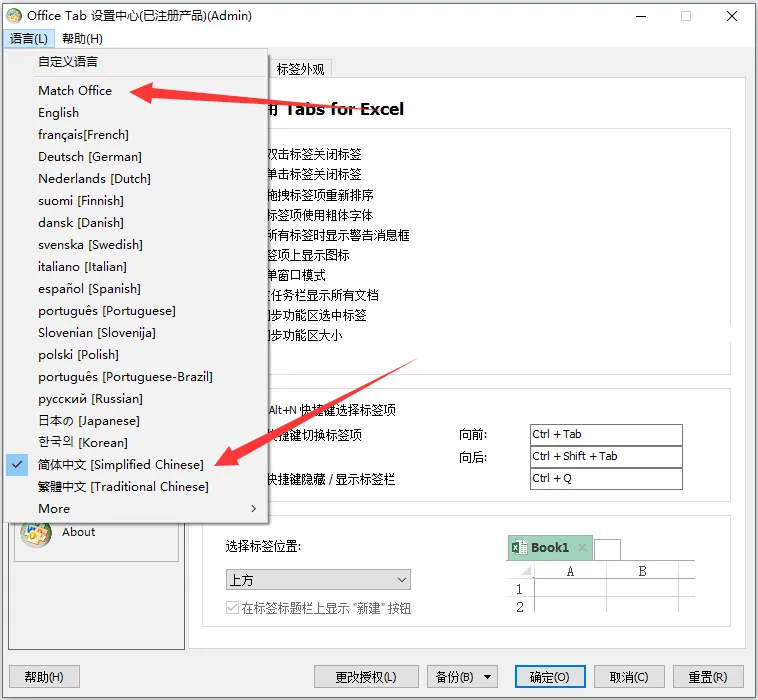This screenshot has width=758, height=700.
Task: Choose dansk [Danish] language
Action: tap(81, 222)
